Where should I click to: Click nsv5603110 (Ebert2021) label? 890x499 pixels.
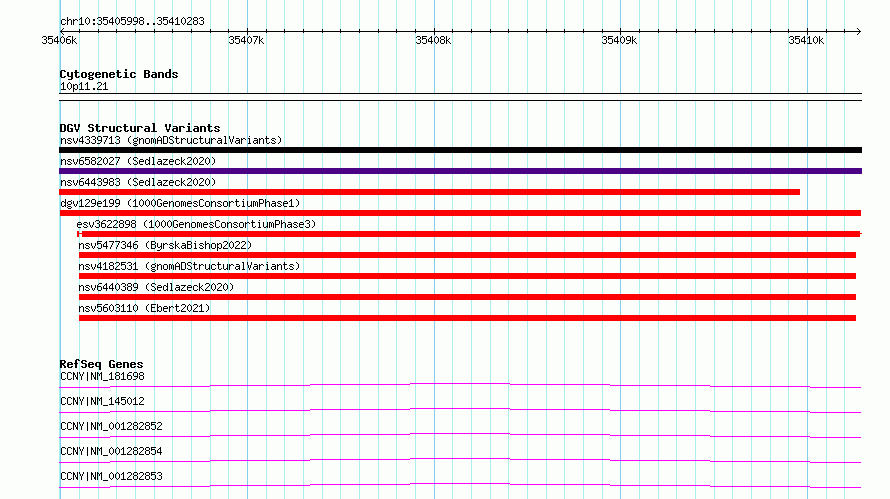[x=144, y=308]
